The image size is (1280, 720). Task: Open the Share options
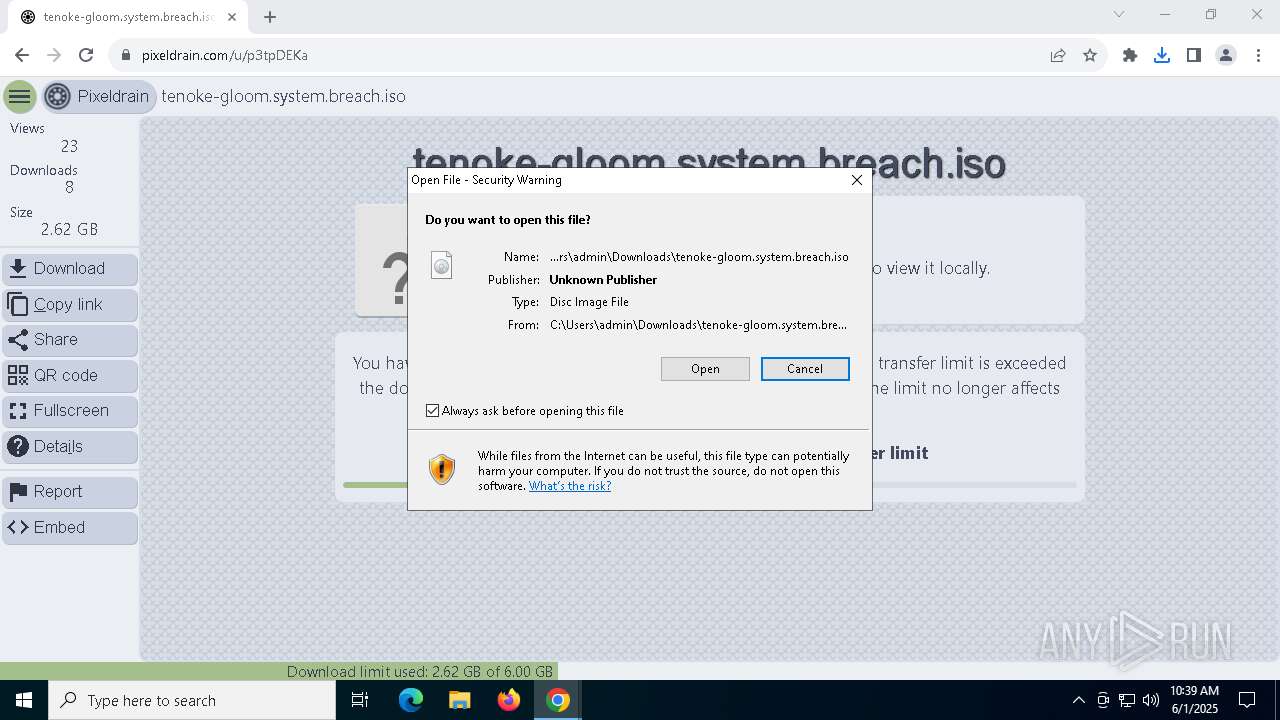click(70, 340)
